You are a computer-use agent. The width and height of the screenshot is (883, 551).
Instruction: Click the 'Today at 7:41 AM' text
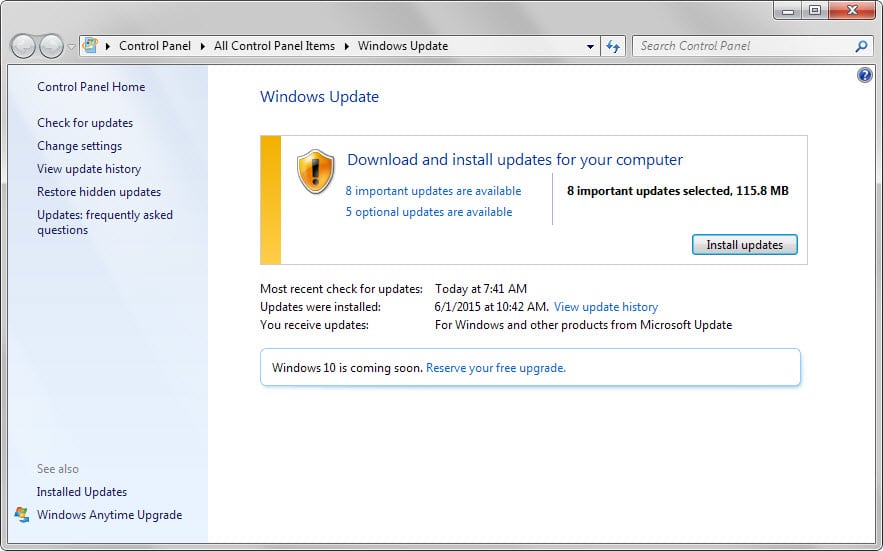tap(481, 289)
